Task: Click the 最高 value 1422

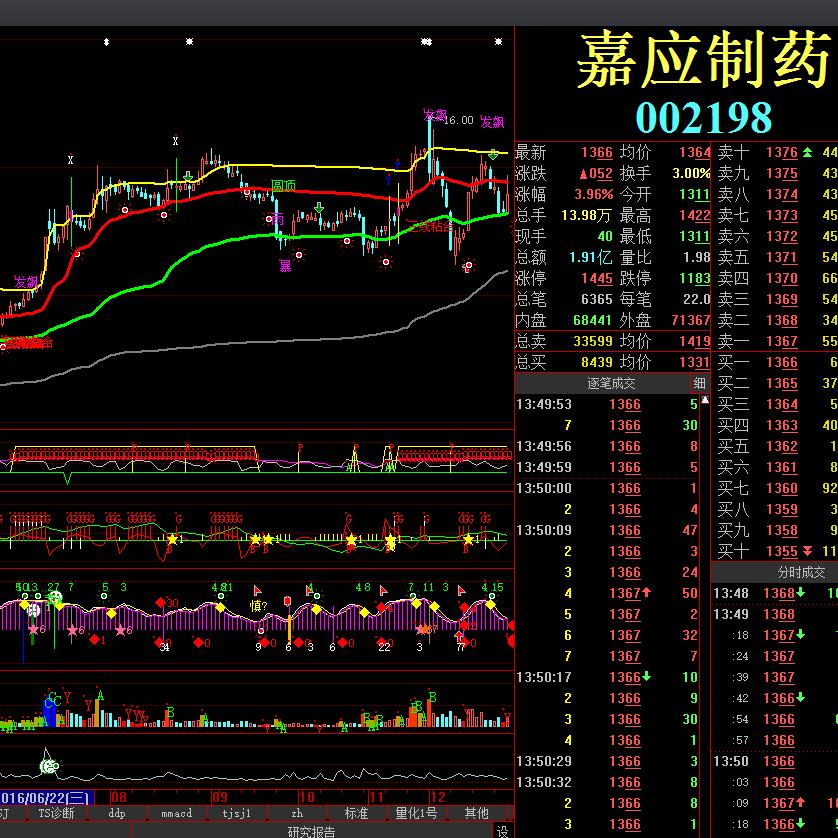Action: pyautogui.click(x=695, y=215)
